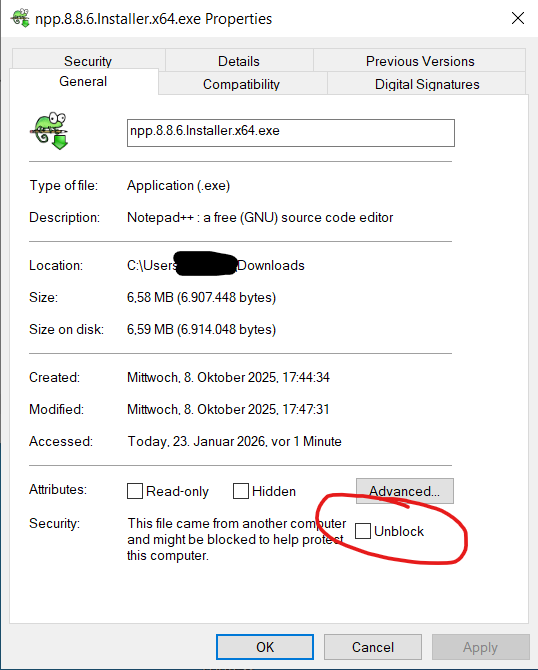Click the 'Attributes:' label
The width and height of the screenshot is (538, 670).
point(58,489)
